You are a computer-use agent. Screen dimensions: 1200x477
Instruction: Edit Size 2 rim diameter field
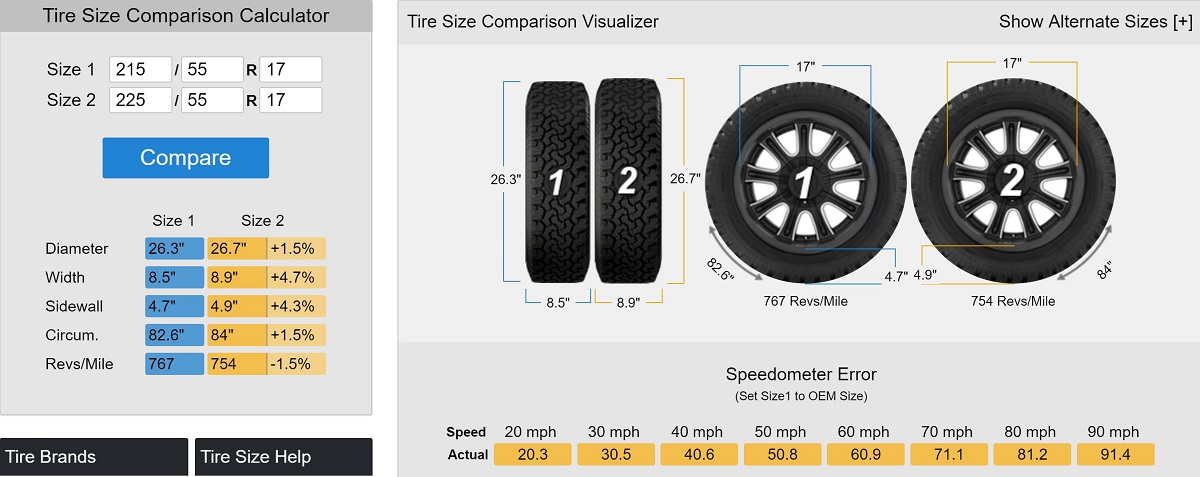click(291, 100)
